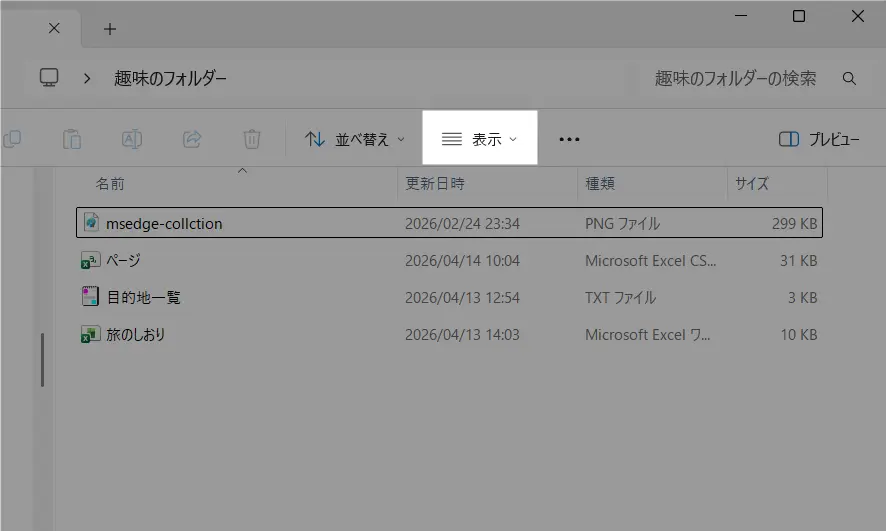
Task: Click the Rename toolbar icon
Action: point(132,139)
